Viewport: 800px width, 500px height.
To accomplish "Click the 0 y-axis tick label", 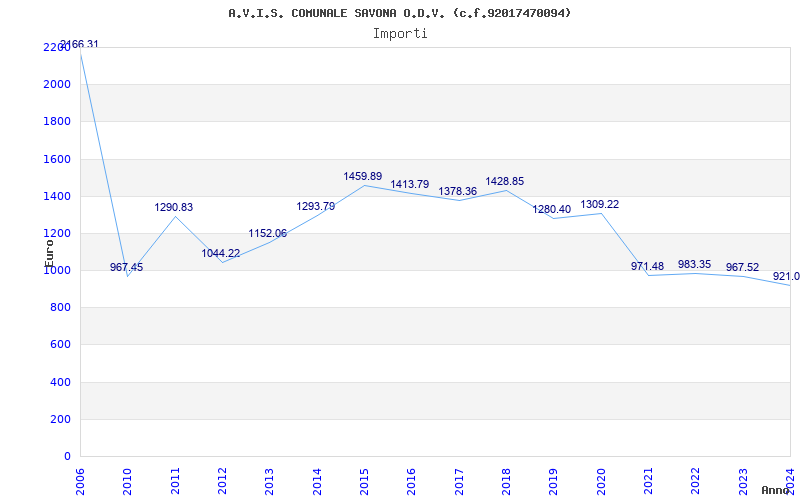I will [x=68, y=456].
